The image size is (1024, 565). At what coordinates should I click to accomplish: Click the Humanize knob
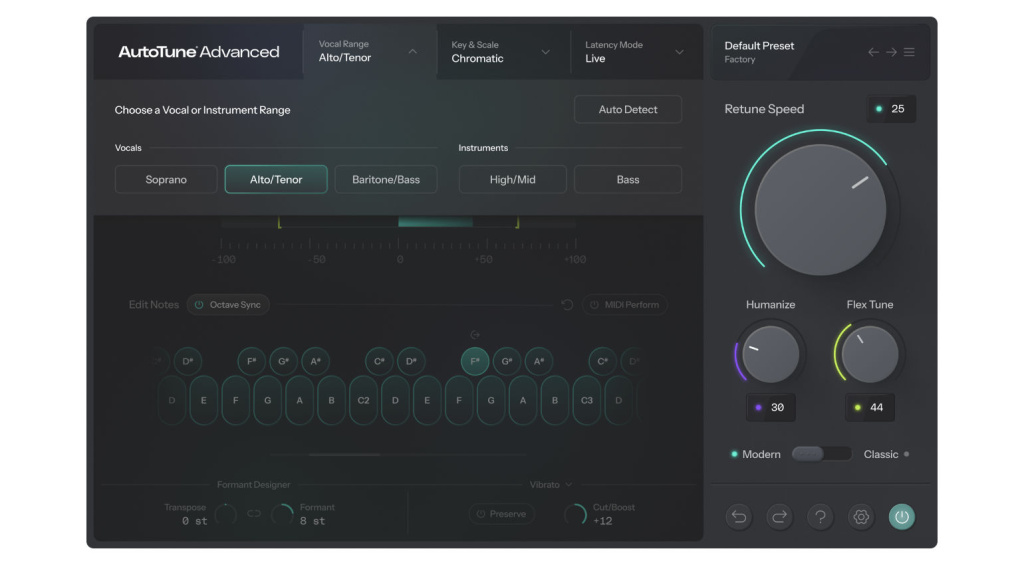pyautogui.click(x=771, y=354)
